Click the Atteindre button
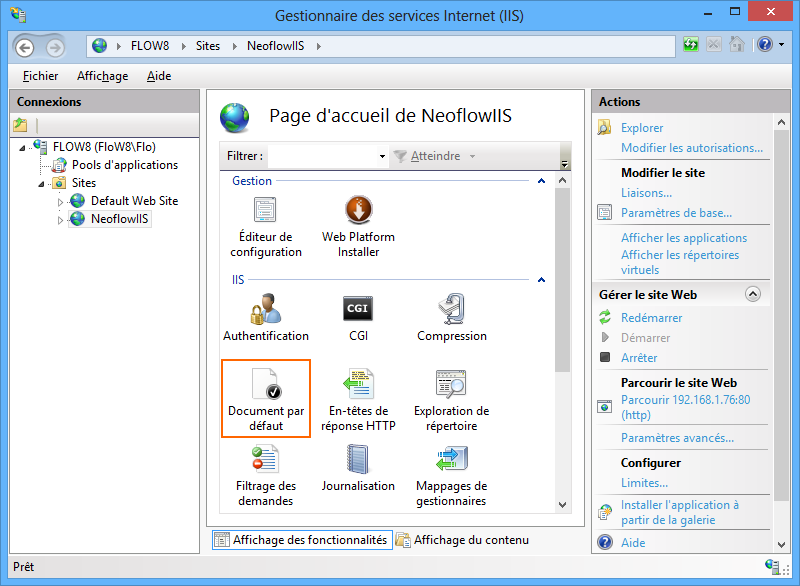The width and height of the screenshot is (800, 586). point(435,156)
